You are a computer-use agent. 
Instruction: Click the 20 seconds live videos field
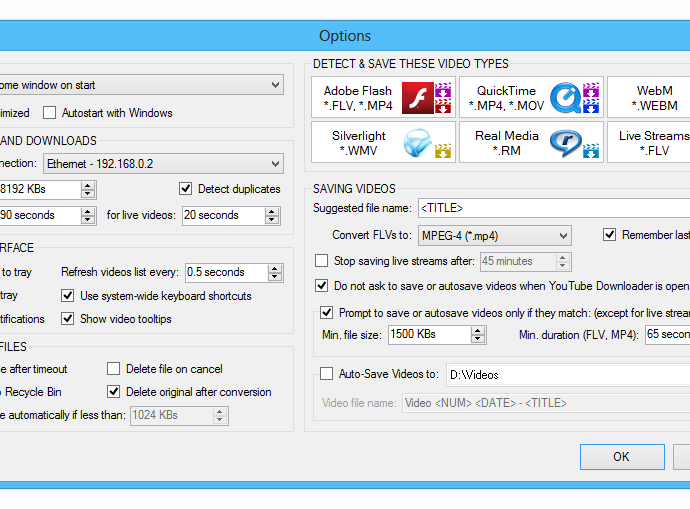click(x=224, y=216)
